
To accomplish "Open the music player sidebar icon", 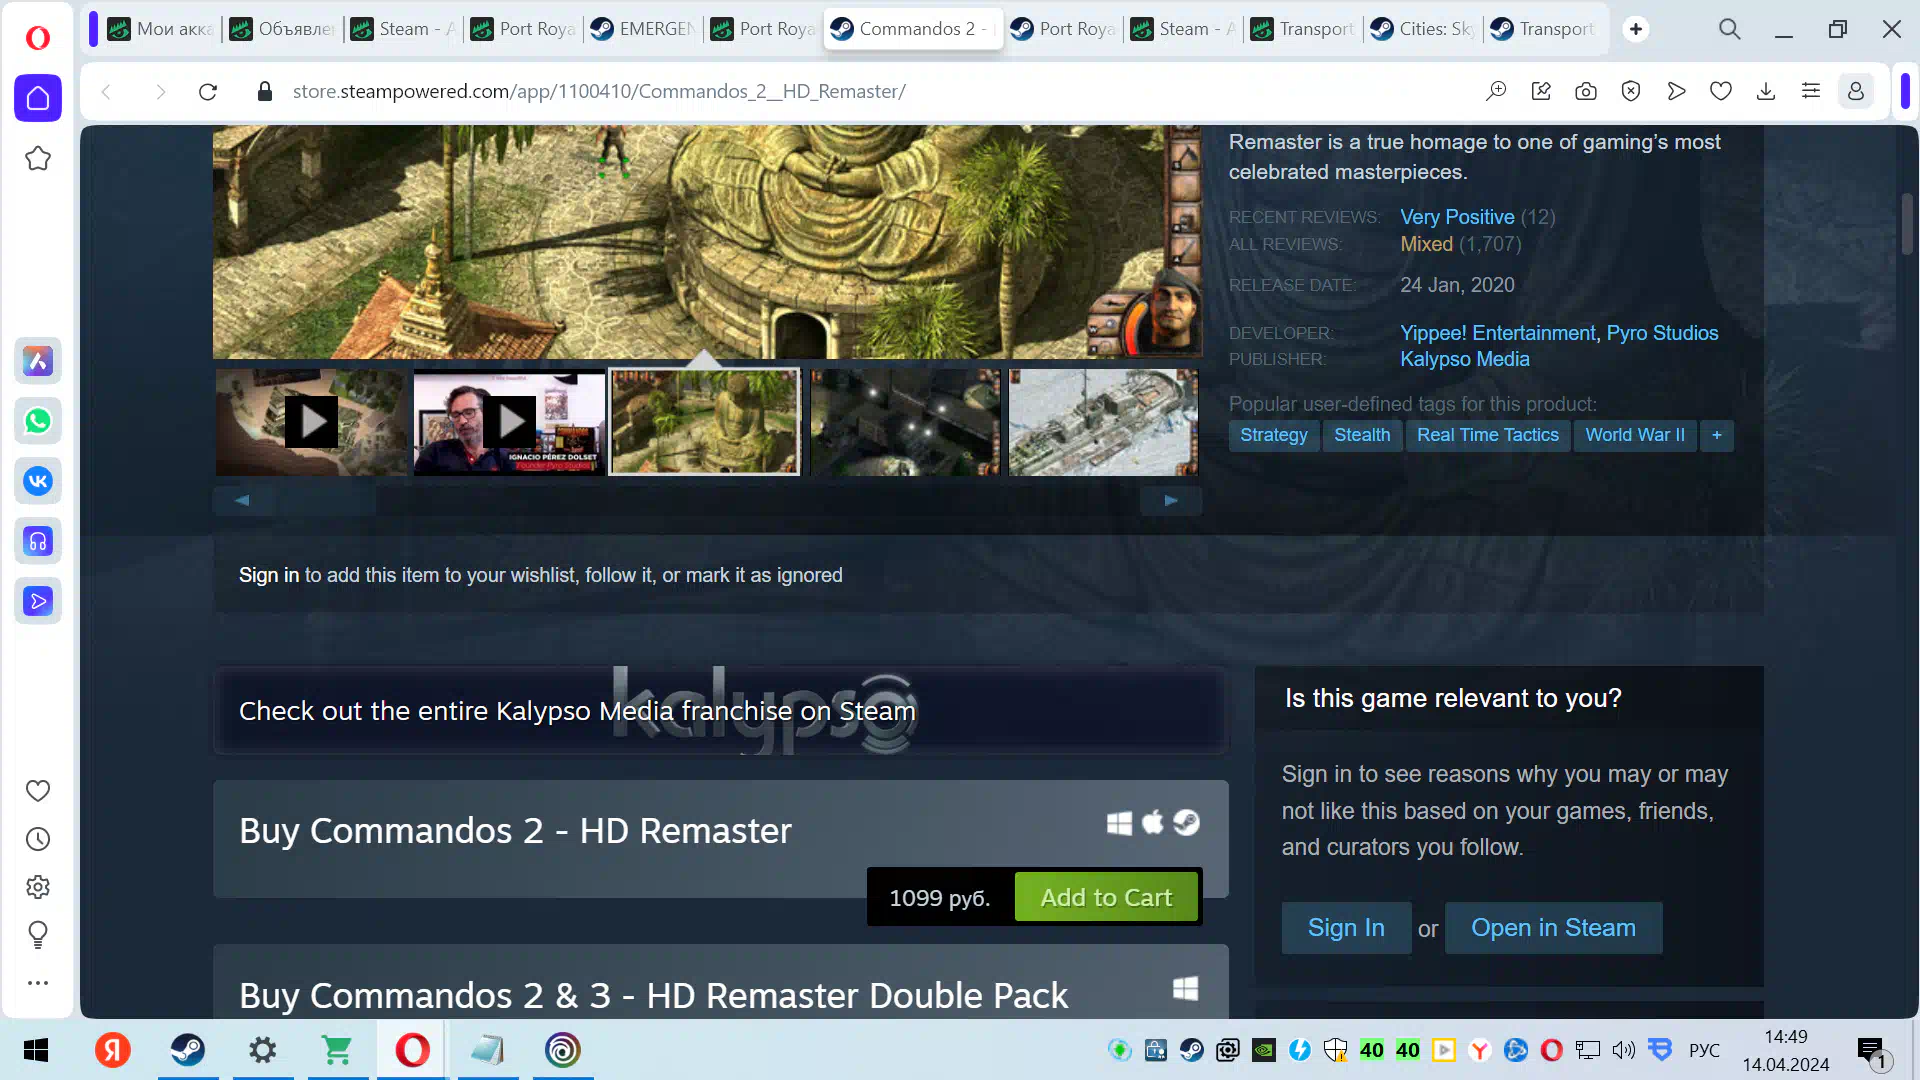I will pyautogui.click(x=38, y=541).
